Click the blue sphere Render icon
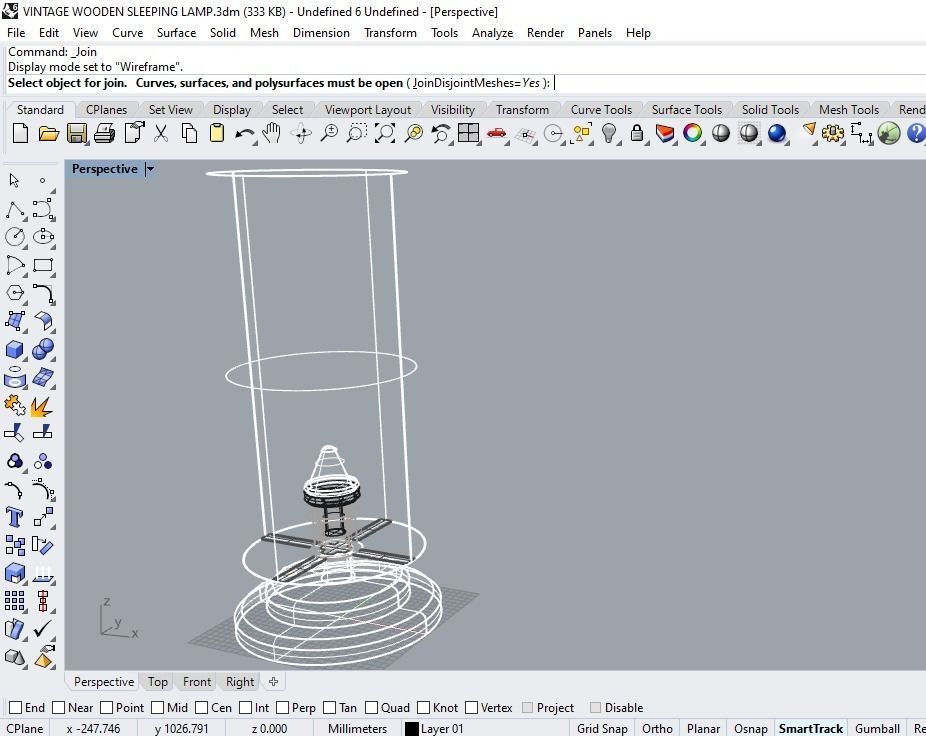 [777, 133]
